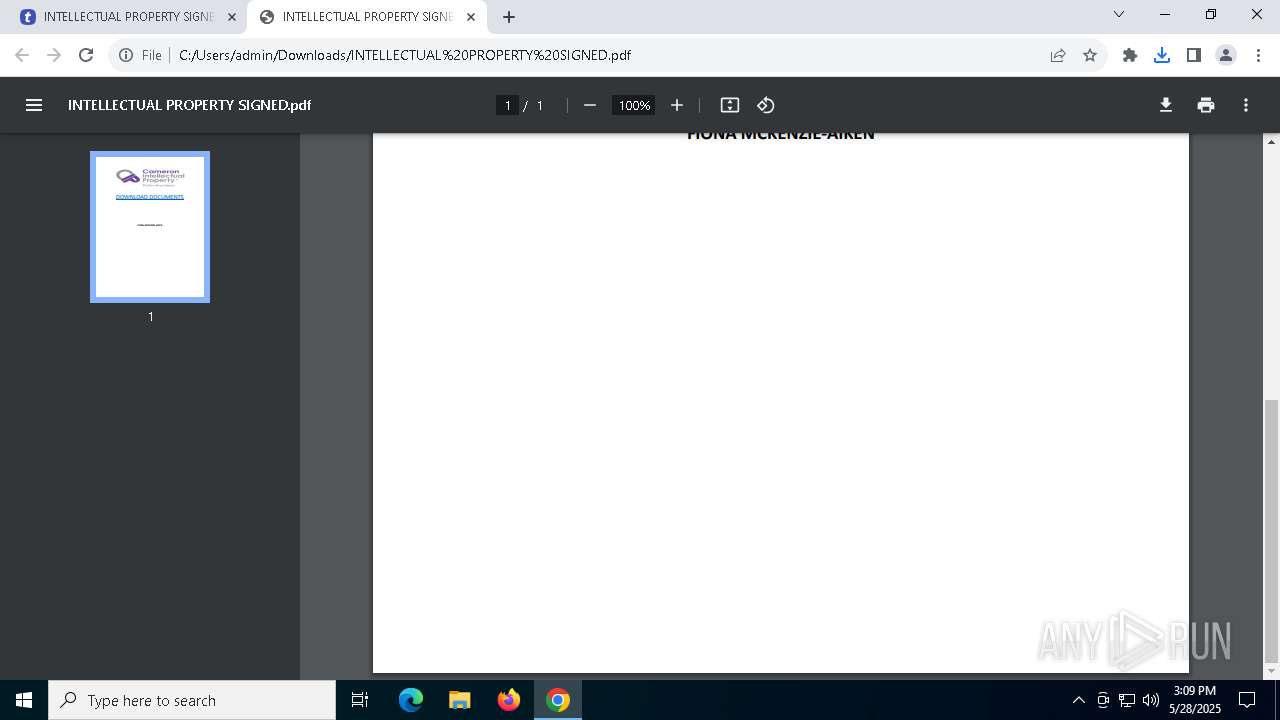Image resolution: width=1280 pixels, height=720 pixels.
Task: Go forward in browser history
Action: [x=54, y=55]
